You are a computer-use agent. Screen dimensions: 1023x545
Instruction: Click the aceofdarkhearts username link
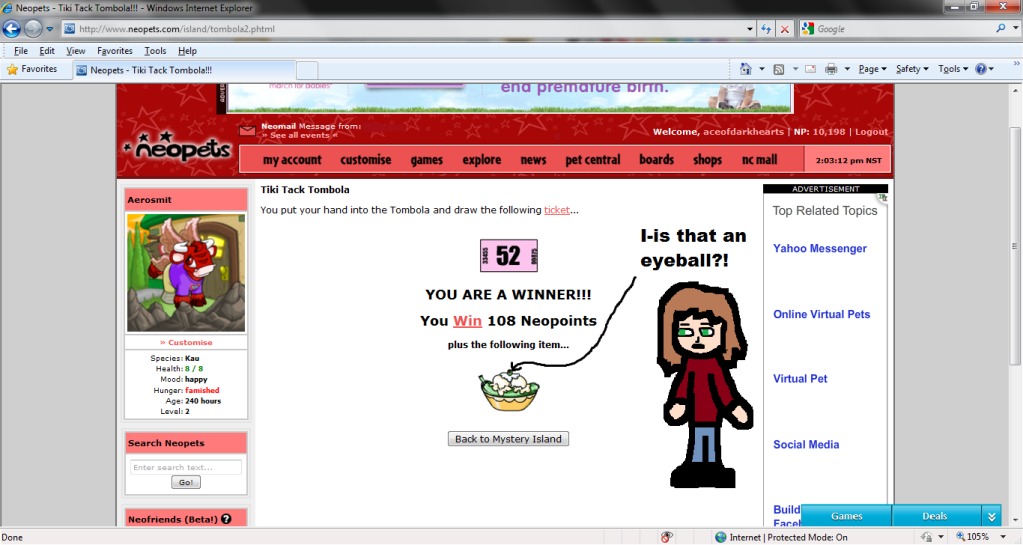743,132
